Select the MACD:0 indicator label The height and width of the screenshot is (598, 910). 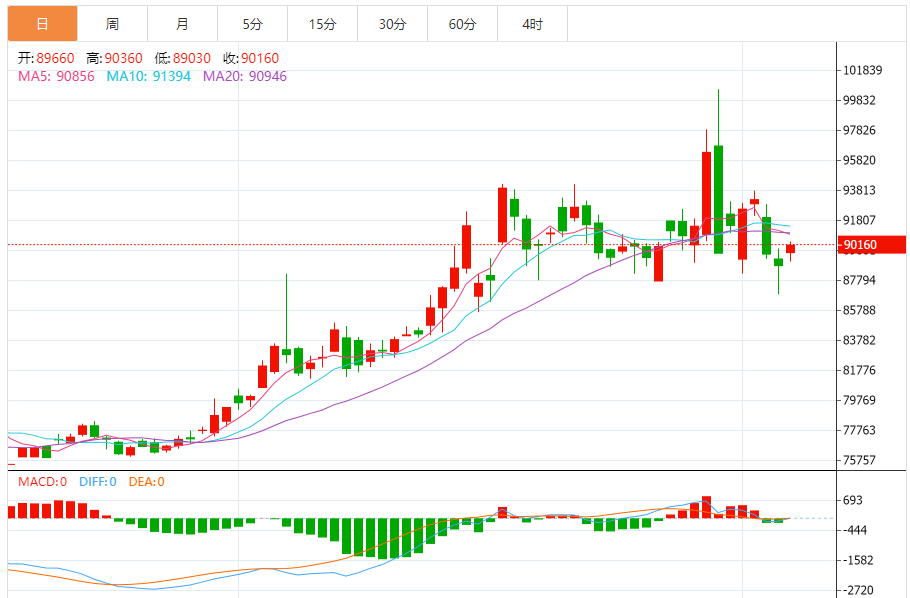[43, 482]
